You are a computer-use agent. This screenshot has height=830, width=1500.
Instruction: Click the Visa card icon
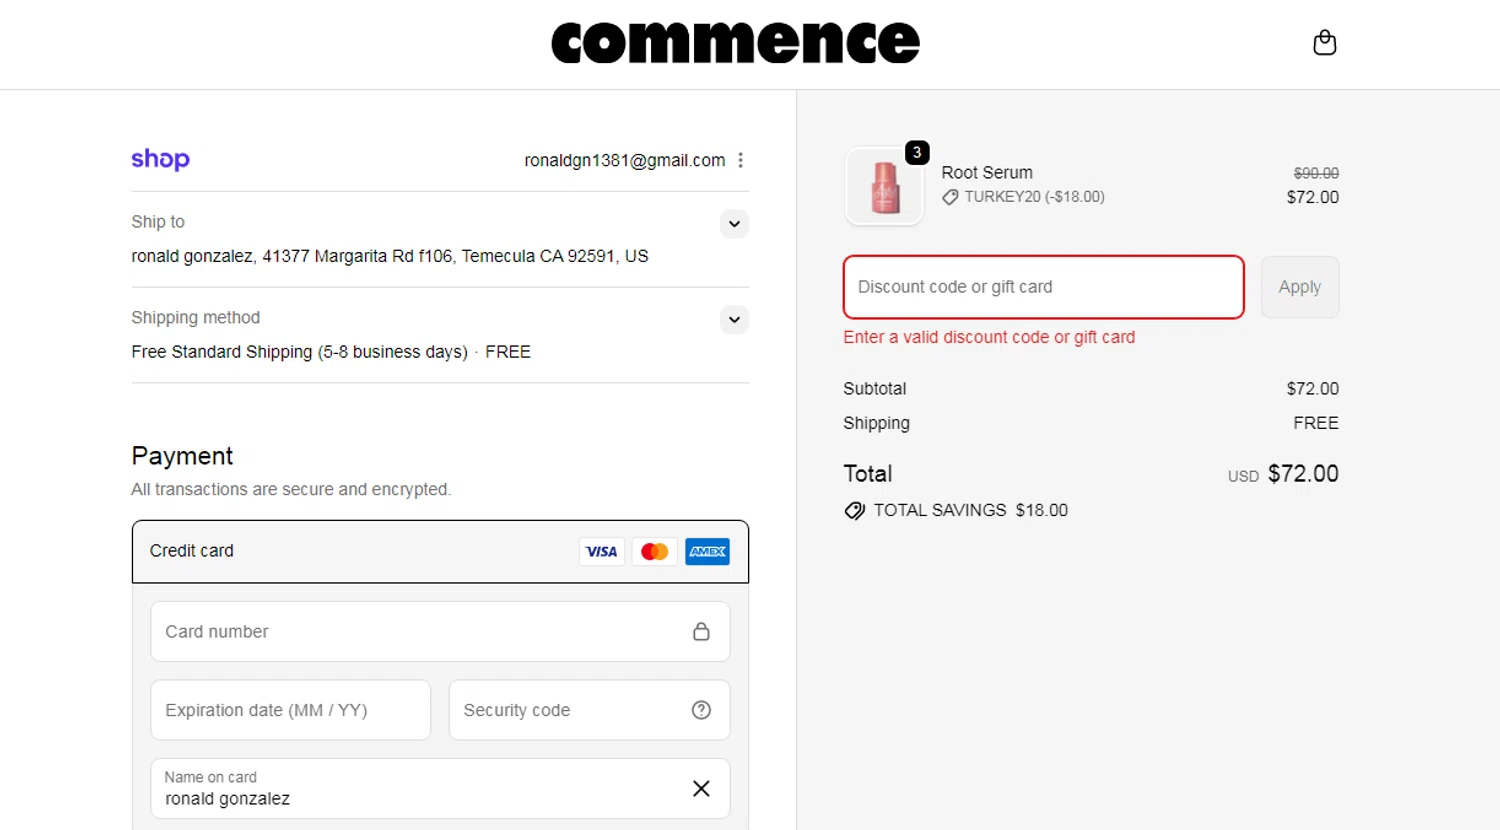tap(601, 551)
